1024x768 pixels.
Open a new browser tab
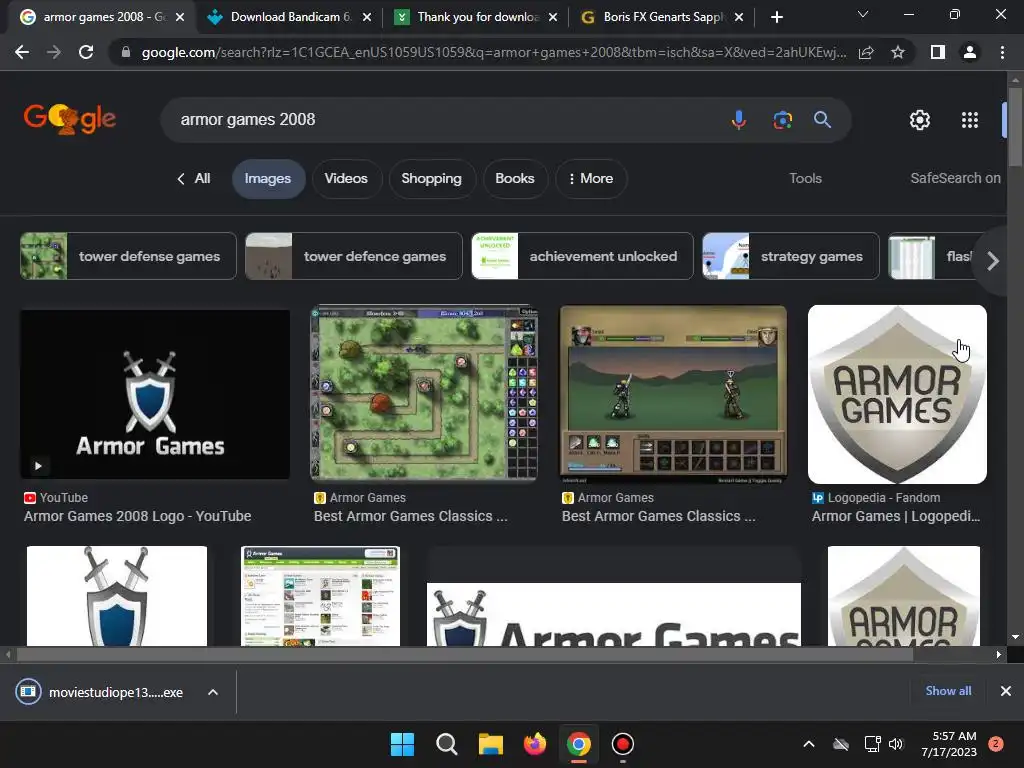click(x=776, y=17)
